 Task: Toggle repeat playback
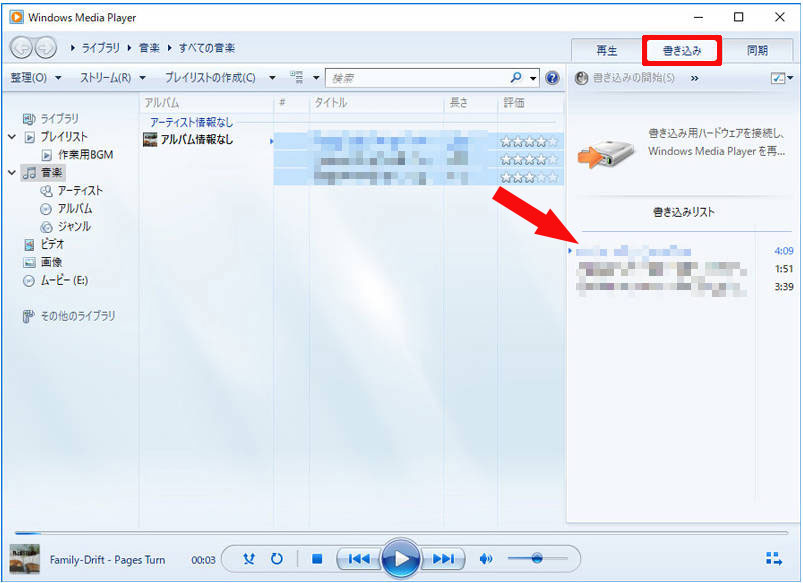click(x=277, y=558)
